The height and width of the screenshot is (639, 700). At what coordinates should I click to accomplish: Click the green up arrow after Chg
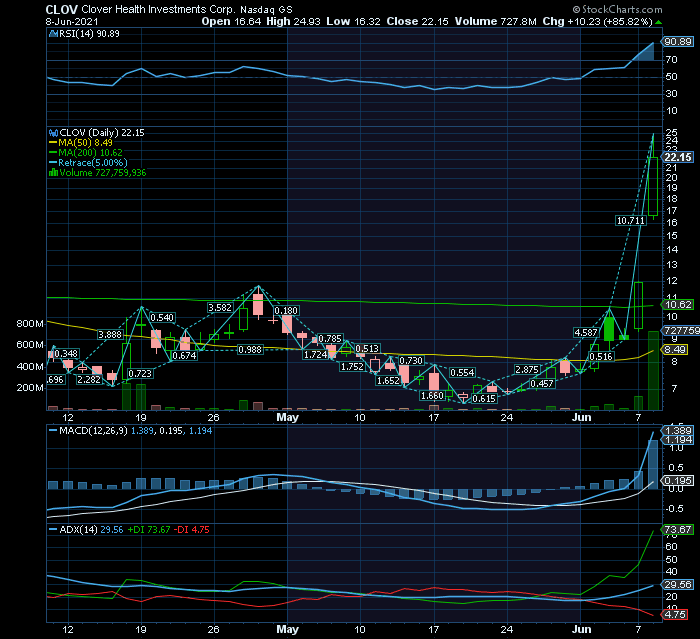click(x=659, y=21)
